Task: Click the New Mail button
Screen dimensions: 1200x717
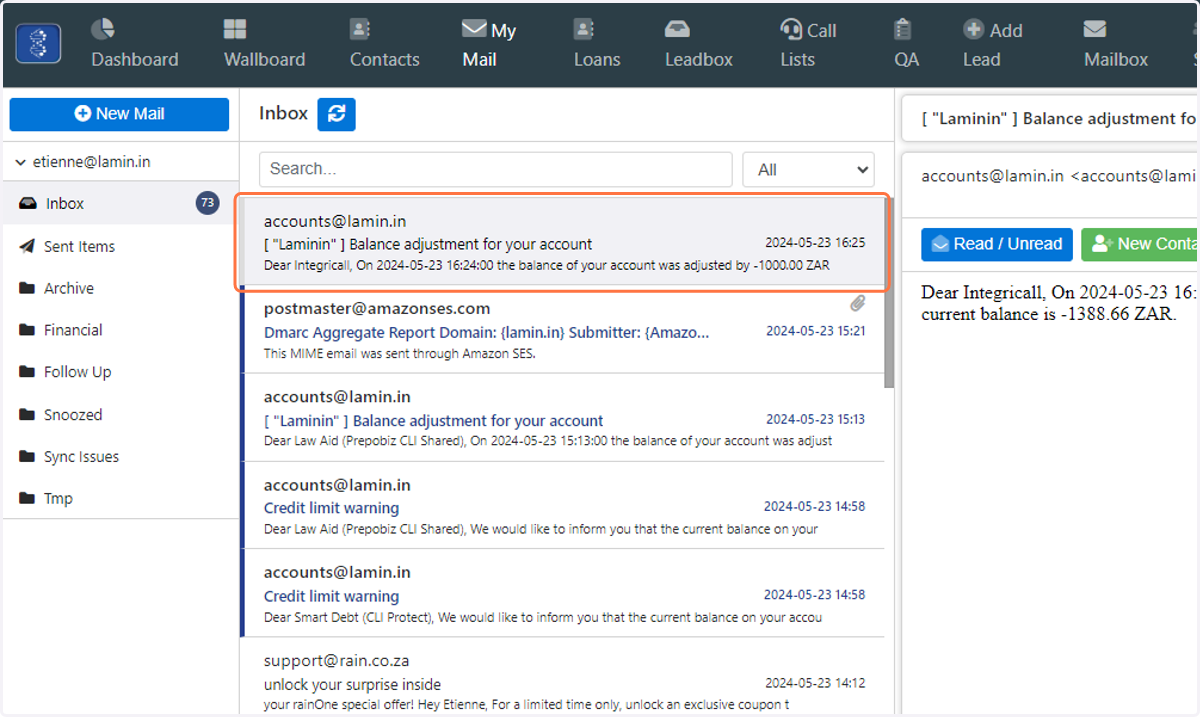Action: 119,114
